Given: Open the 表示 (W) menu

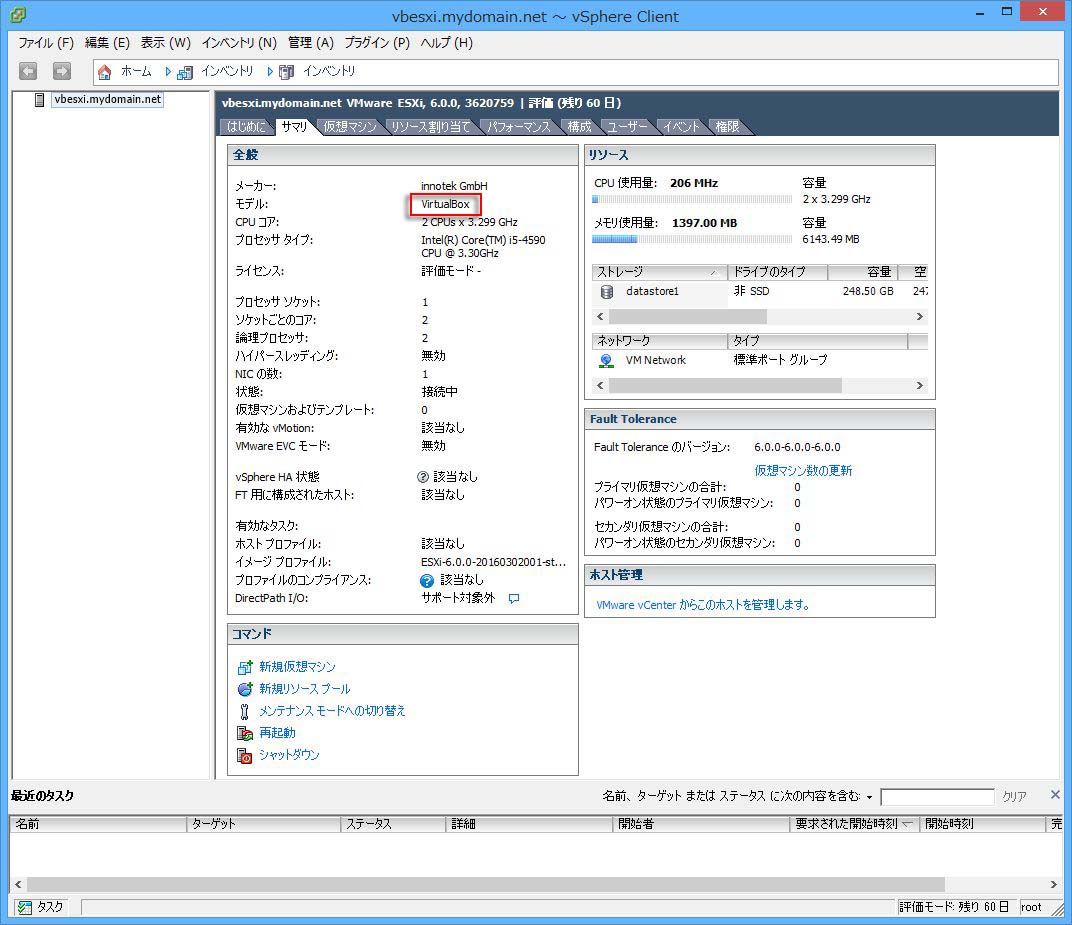Looking at the screenshot, I should [x=165, y=43].
